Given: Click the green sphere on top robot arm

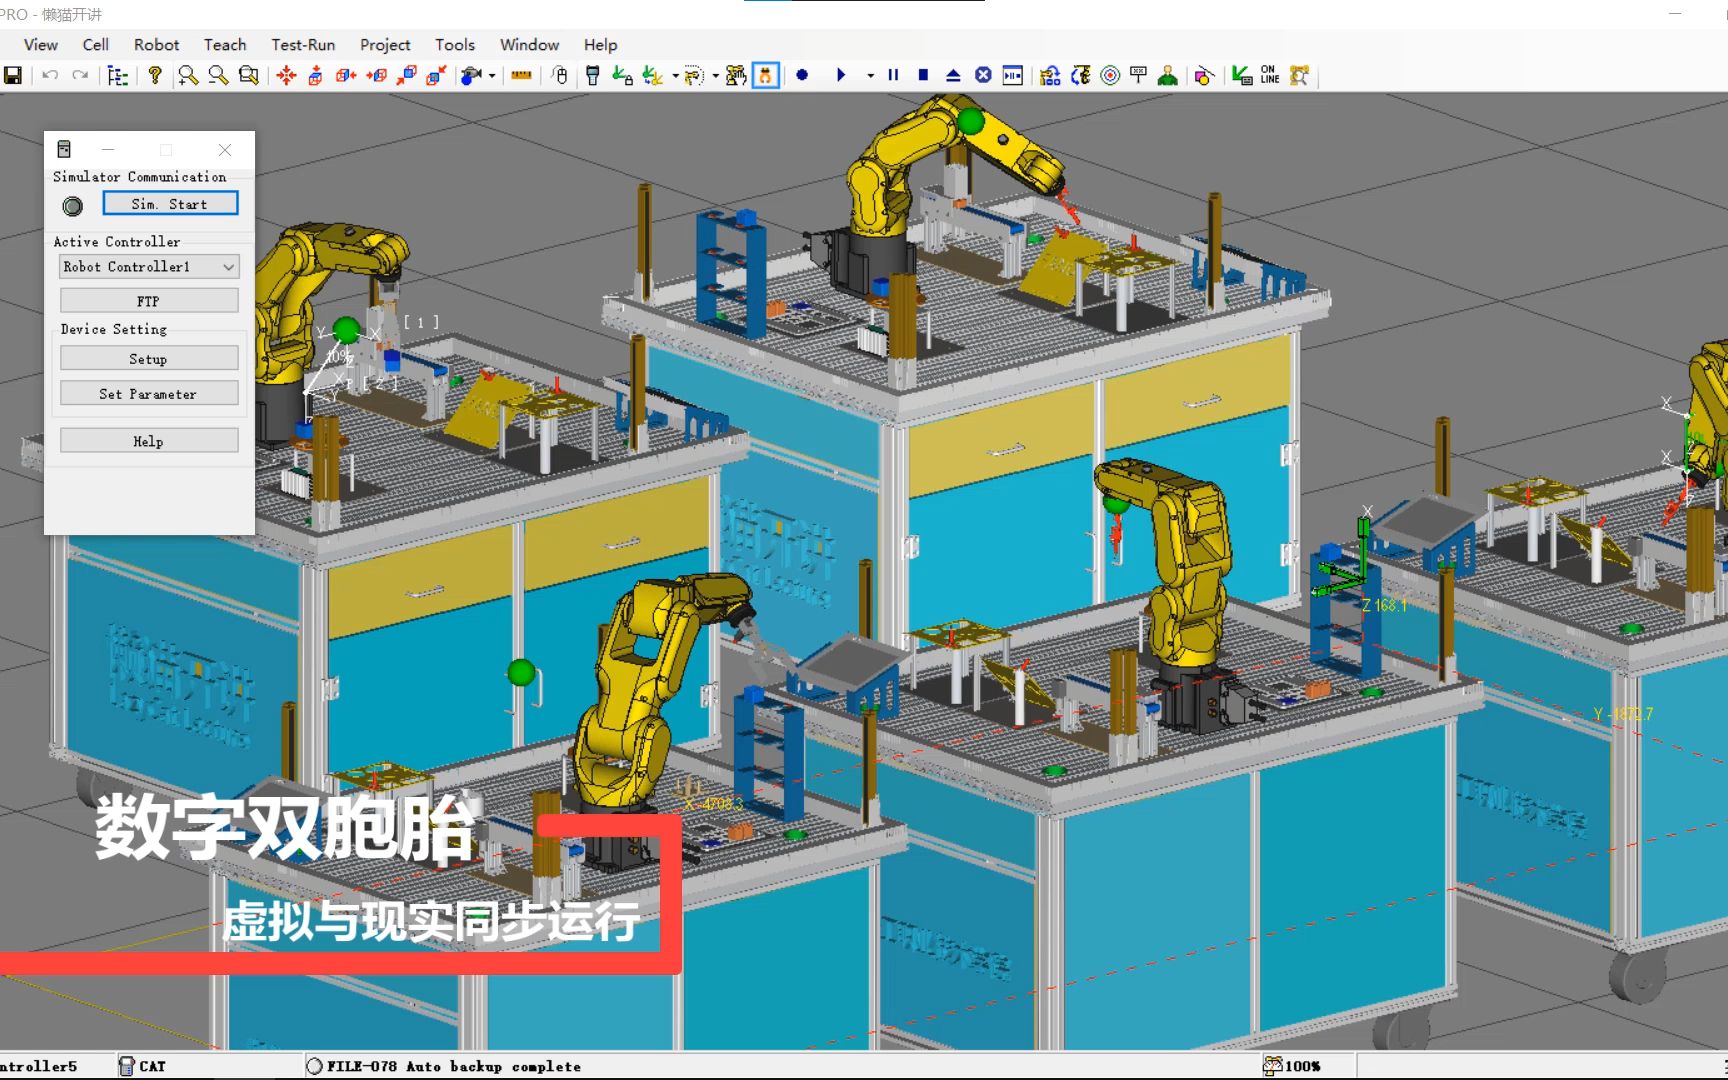Looking at the screenshot, I should click(971, 121).
